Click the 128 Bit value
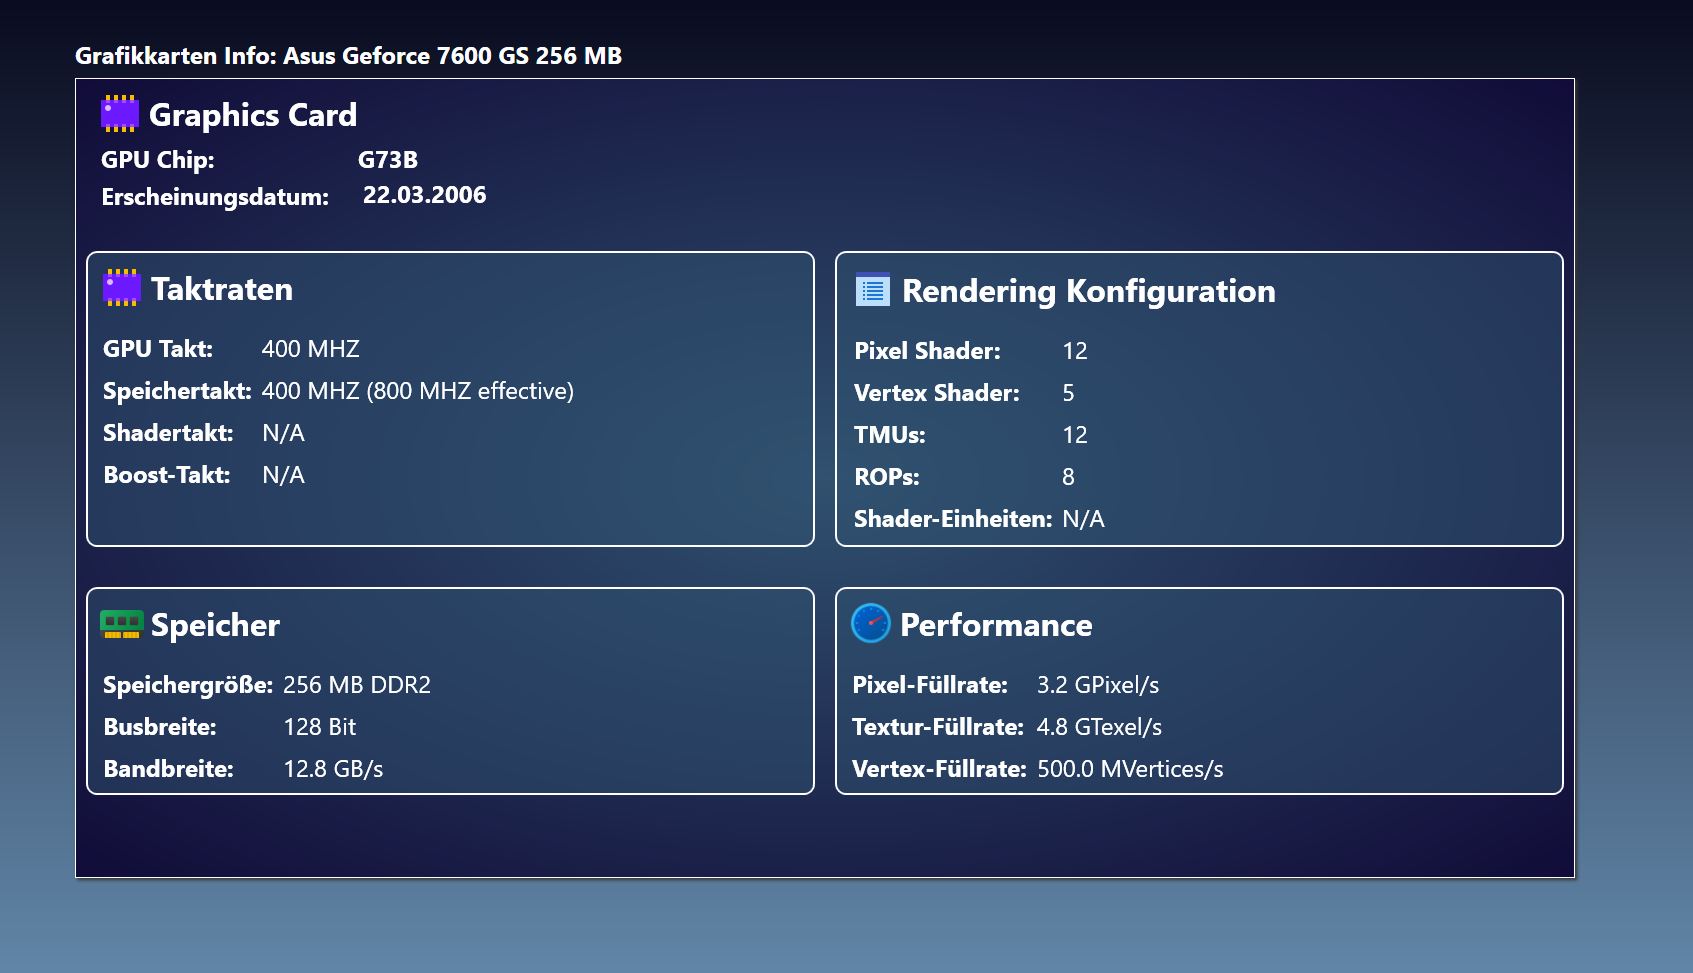 [320, 727]
